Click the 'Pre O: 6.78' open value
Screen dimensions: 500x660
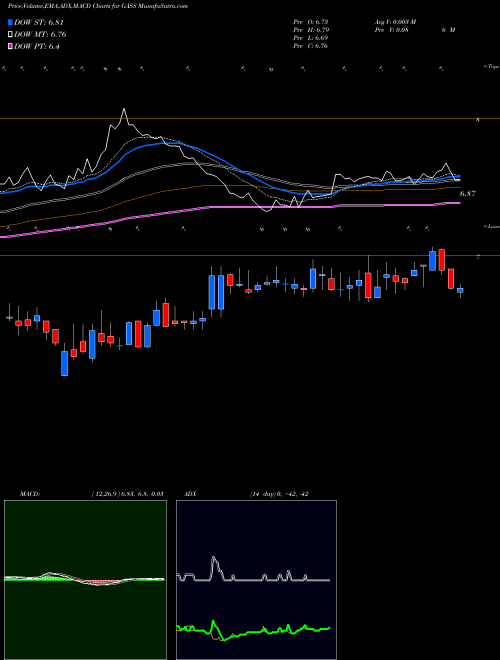coord(311,22)
